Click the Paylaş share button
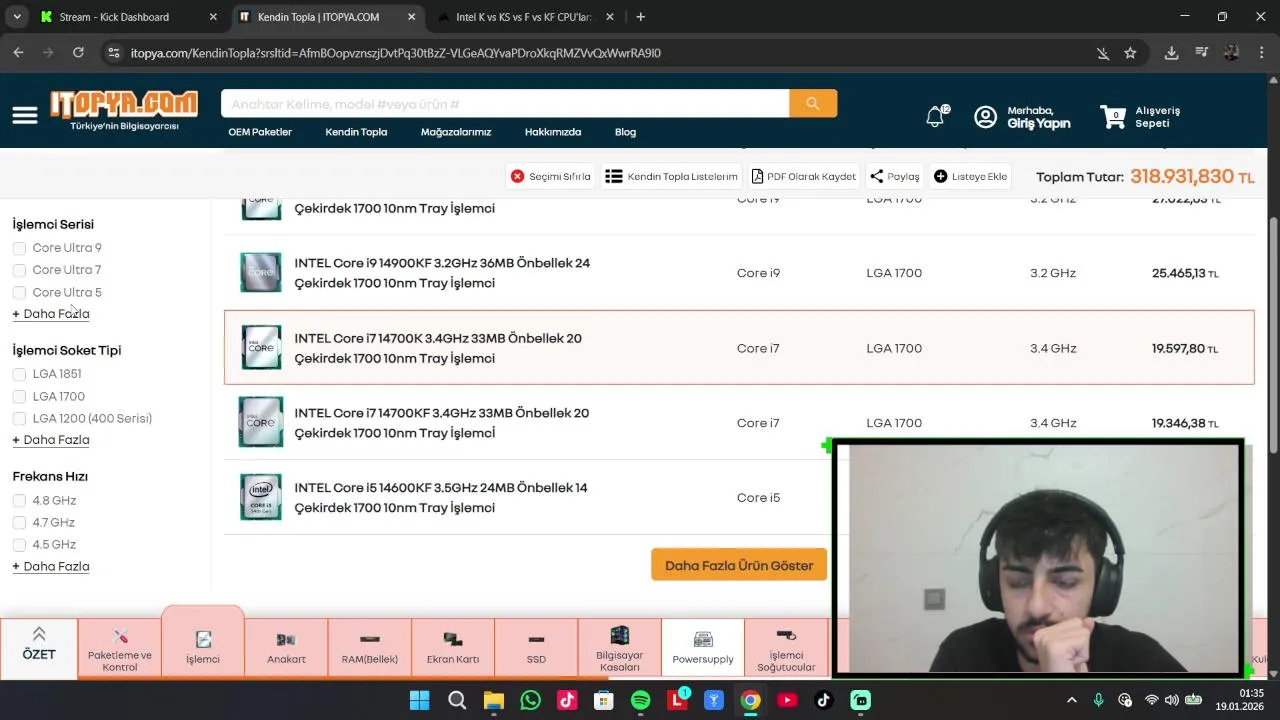The width and height of the screenshot is (1280, 720). tap(894, 176)
